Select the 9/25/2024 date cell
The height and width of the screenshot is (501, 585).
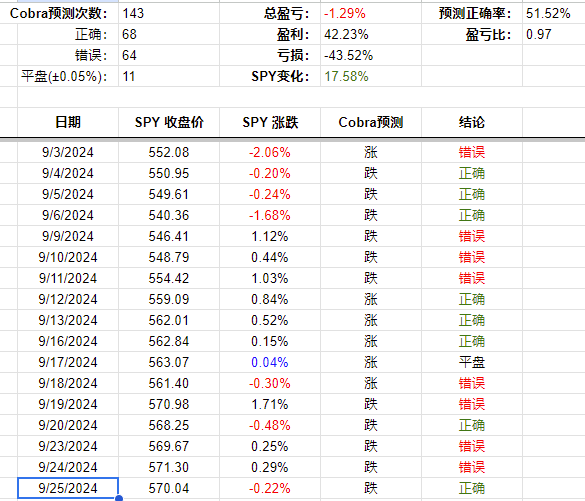click(68, 488)
